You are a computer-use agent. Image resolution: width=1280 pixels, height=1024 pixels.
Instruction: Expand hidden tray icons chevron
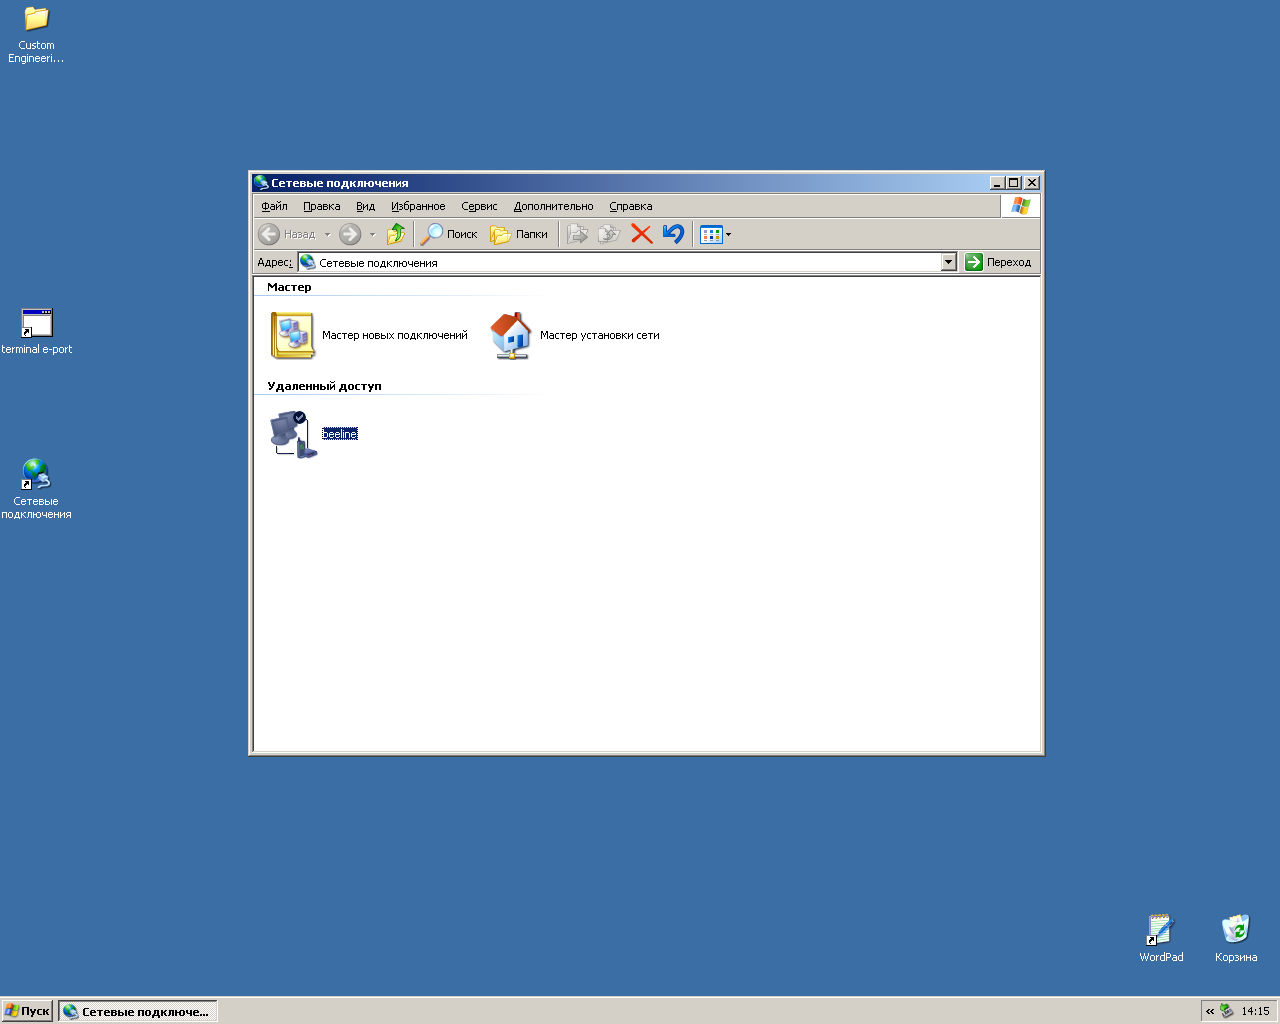1210,1011
